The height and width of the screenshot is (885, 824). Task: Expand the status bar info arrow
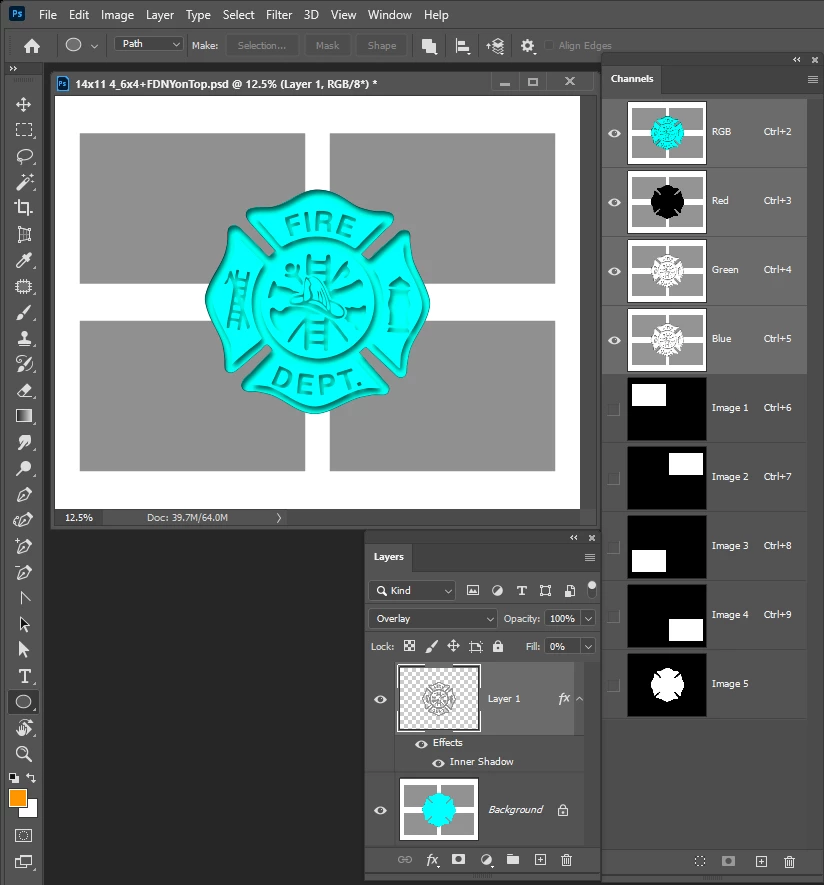coord(278,518)
